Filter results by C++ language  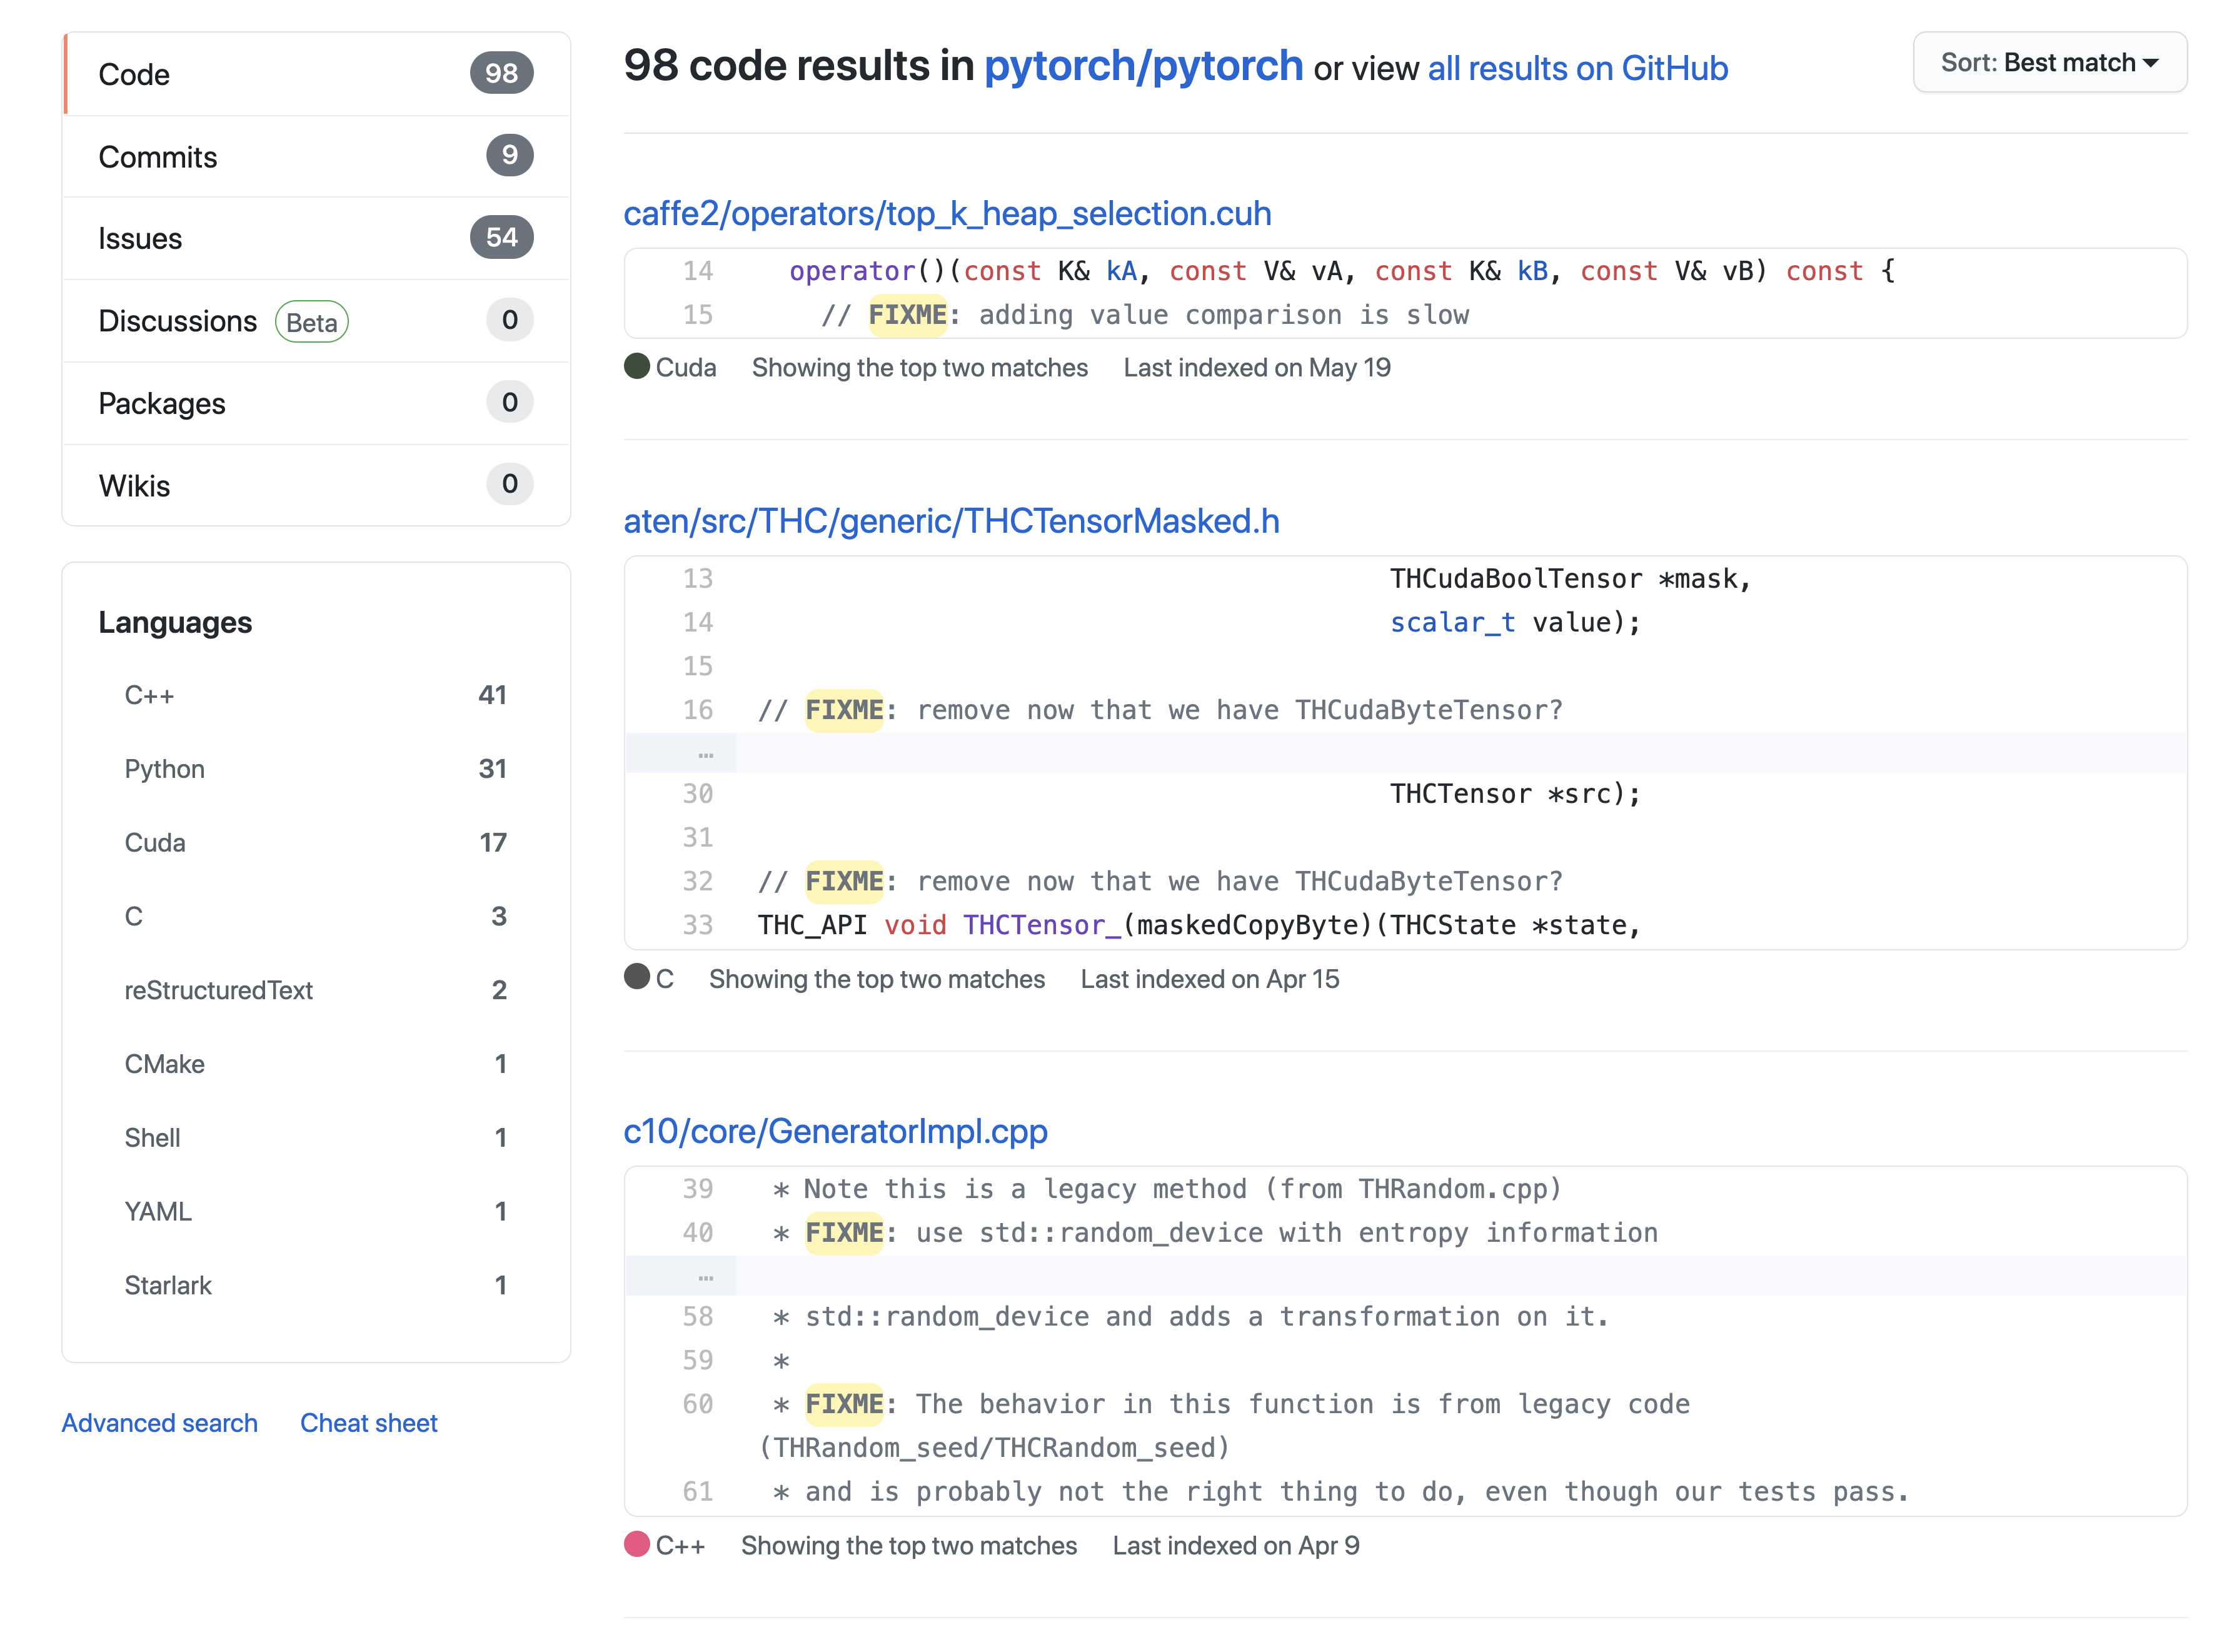(x=316, y=695)
